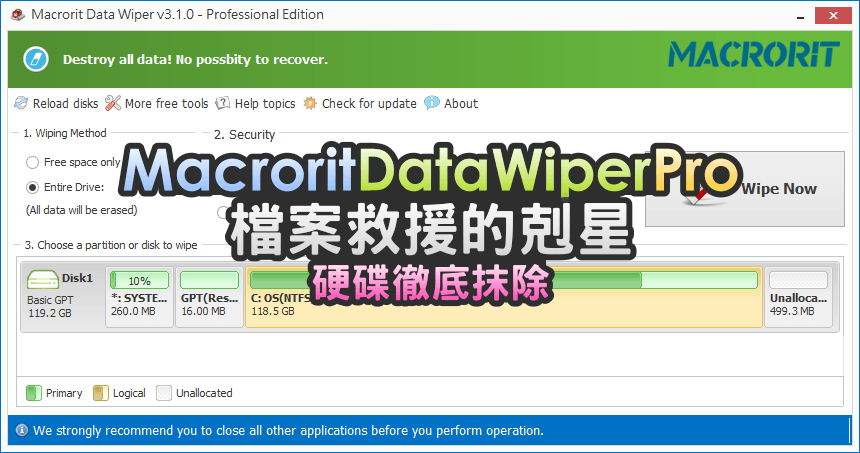Click the '119.2 GB' disk size text
Image resolution: width=860 pixels, height=453 pixels.
(50, 313)
